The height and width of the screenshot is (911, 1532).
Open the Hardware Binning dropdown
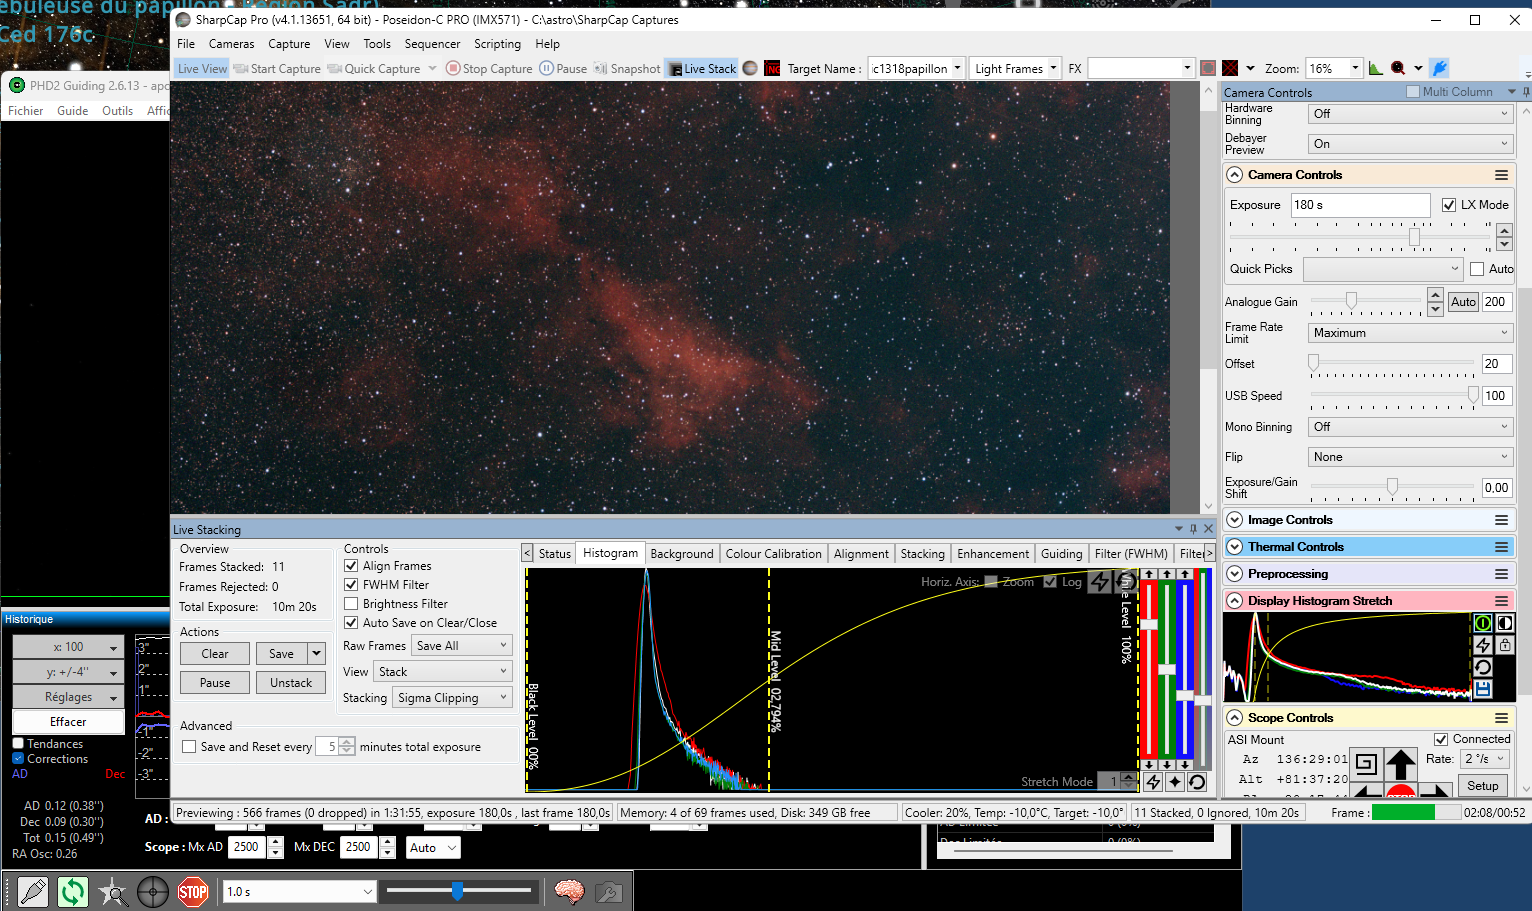[x=1410, y=114]
